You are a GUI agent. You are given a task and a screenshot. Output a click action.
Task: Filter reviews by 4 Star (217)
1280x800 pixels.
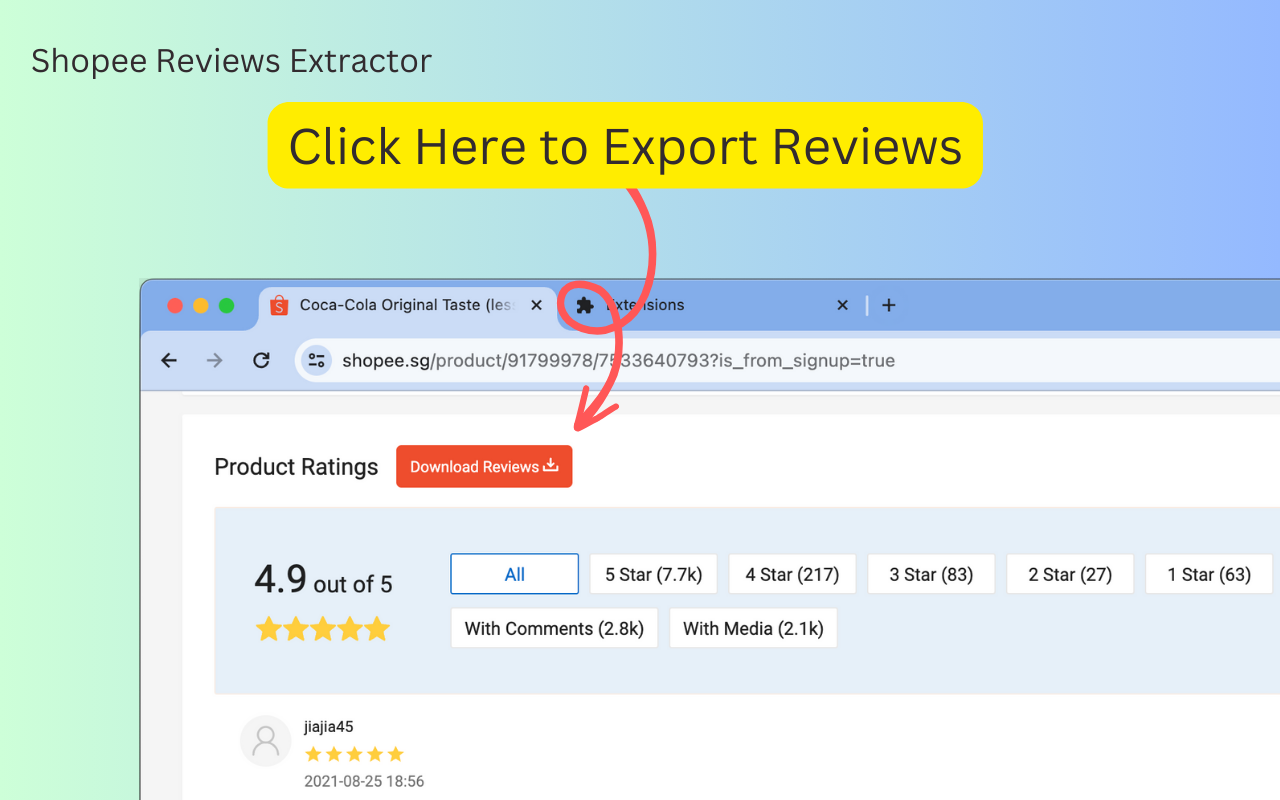click(x=792, y=574)
